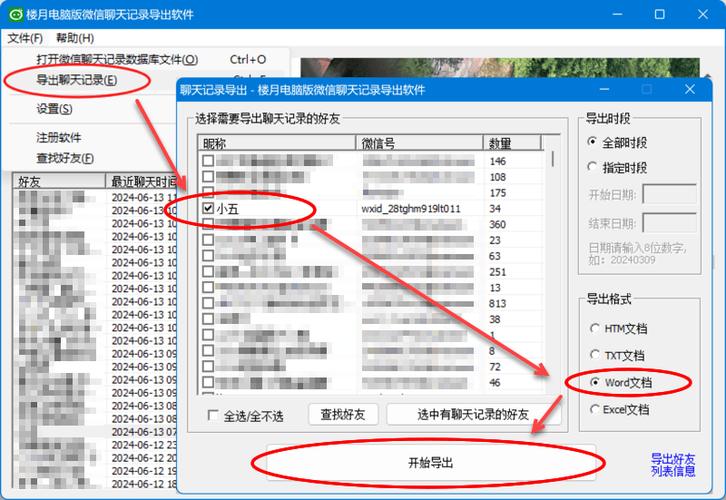
Task: Choose 打开微信聊天记录数据库文件(O) menu entry
Action: [117, 60]
